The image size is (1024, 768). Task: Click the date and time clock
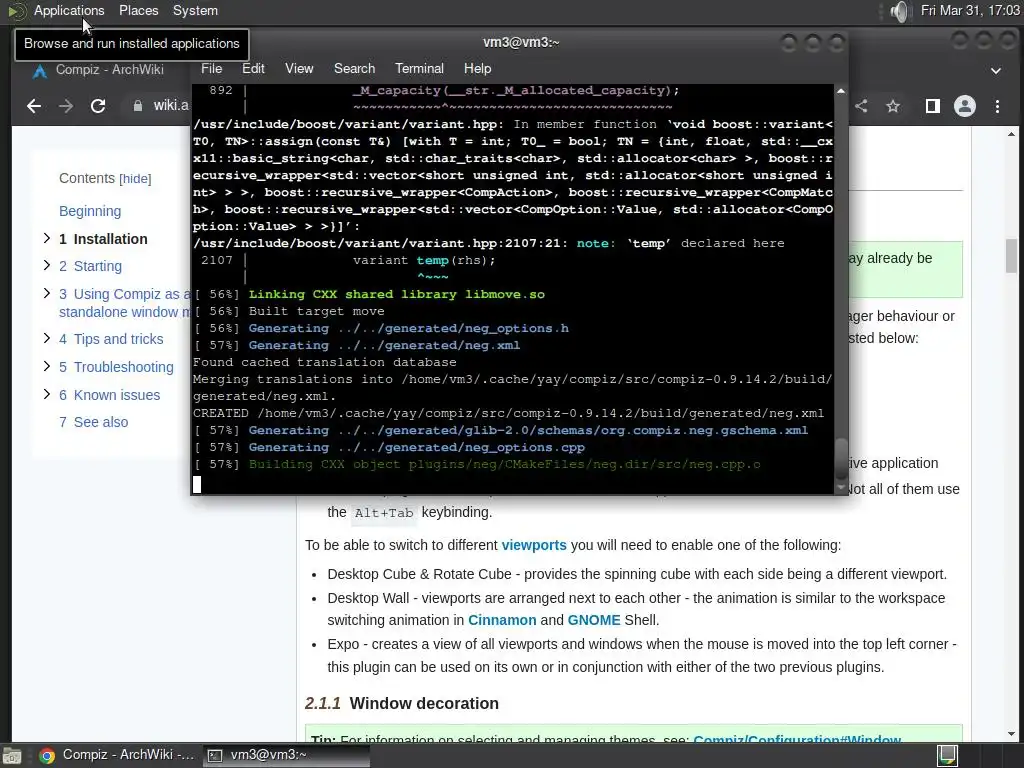coord(969,10)
